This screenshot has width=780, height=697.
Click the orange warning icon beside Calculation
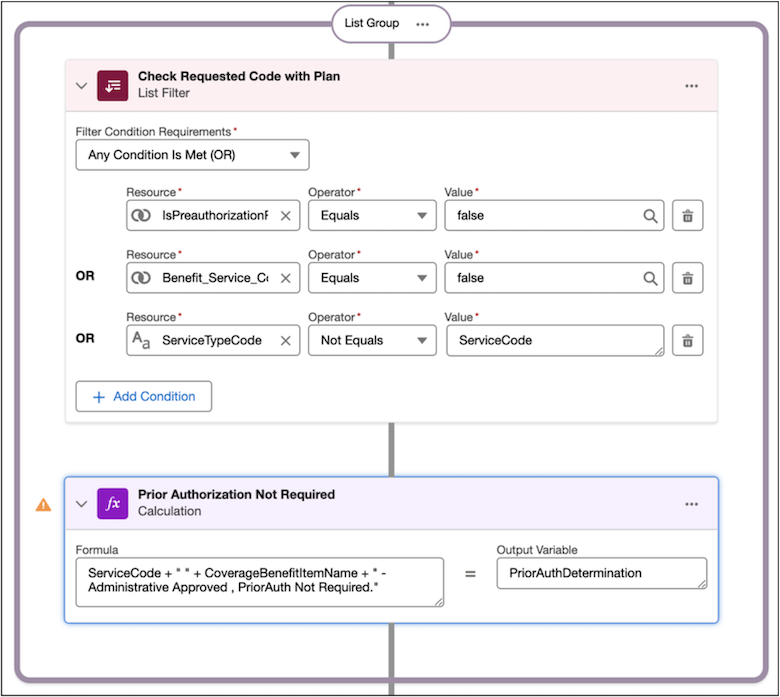(43, 505)
